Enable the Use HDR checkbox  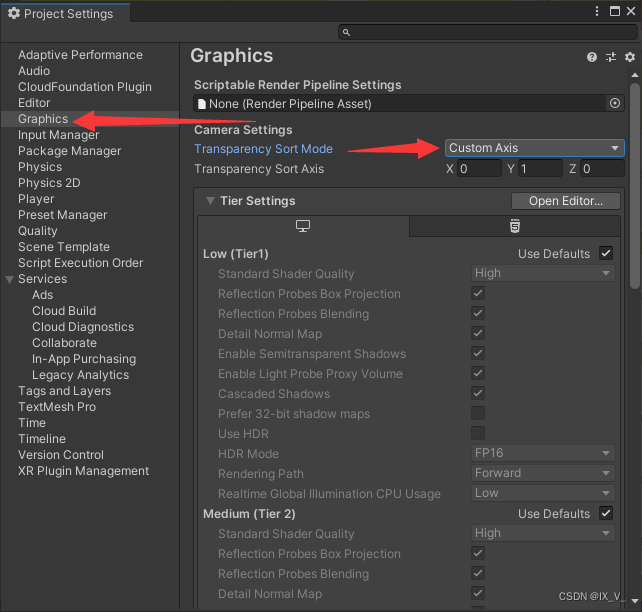pos(478,433)
